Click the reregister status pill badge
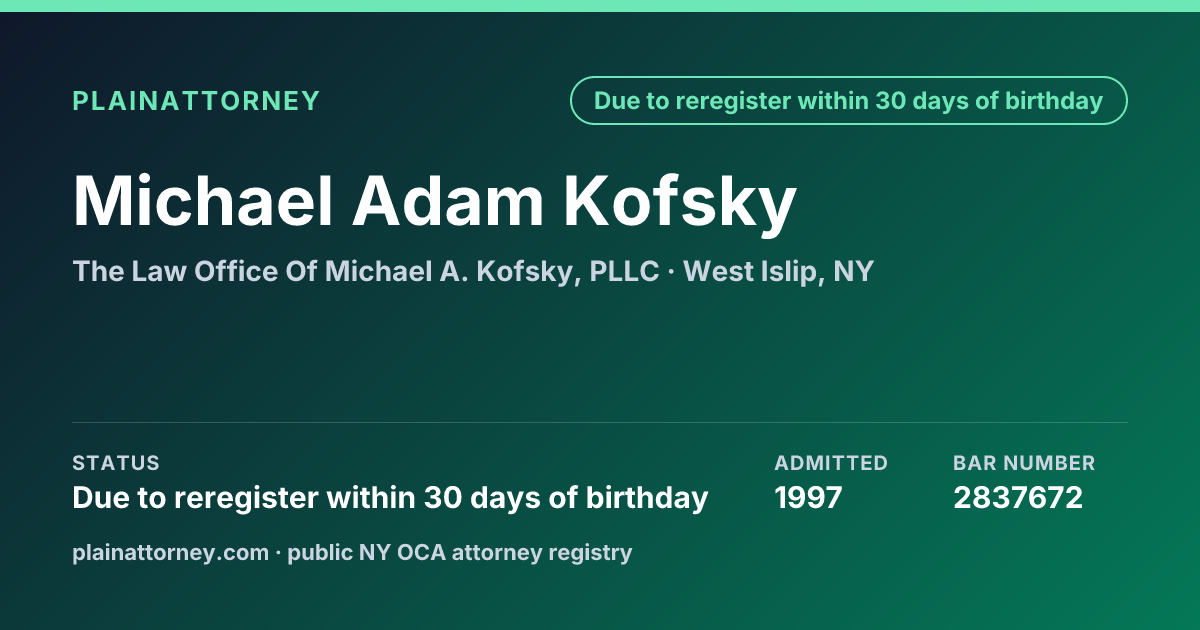Screen dimensions: 1200x630 [849, 101]
